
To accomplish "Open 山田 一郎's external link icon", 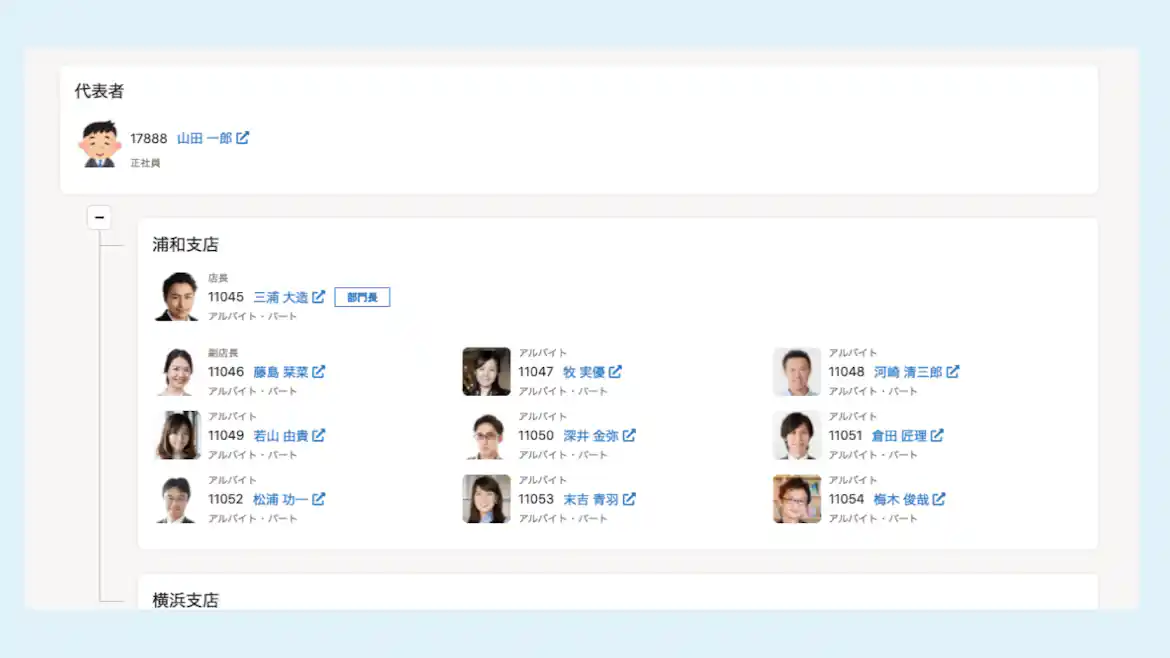I will click(243, 138).
